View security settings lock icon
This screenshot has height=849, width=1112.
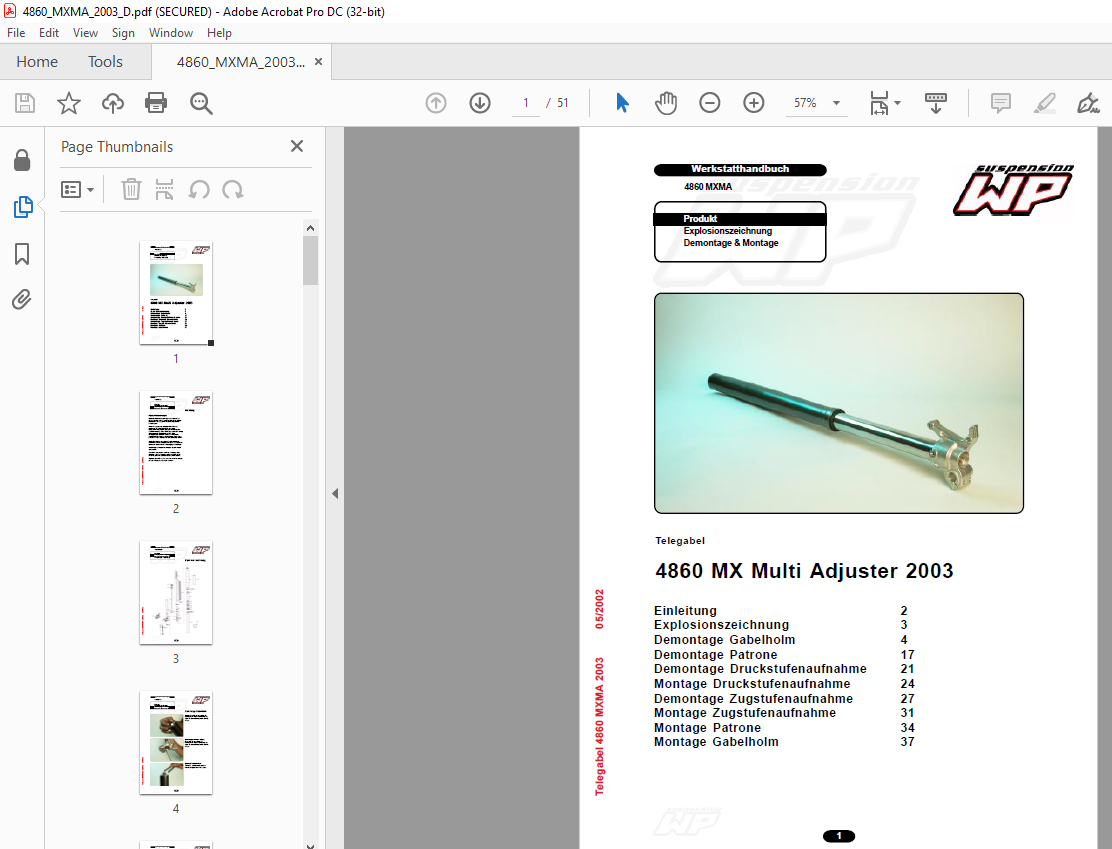click(x=22, y=160)
